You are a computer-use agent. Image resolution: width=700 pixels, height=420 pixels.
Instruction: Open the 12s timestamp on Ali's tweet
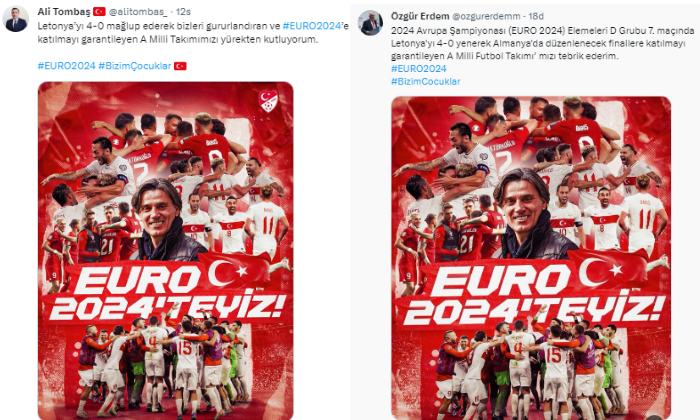(x=183, y=12)
